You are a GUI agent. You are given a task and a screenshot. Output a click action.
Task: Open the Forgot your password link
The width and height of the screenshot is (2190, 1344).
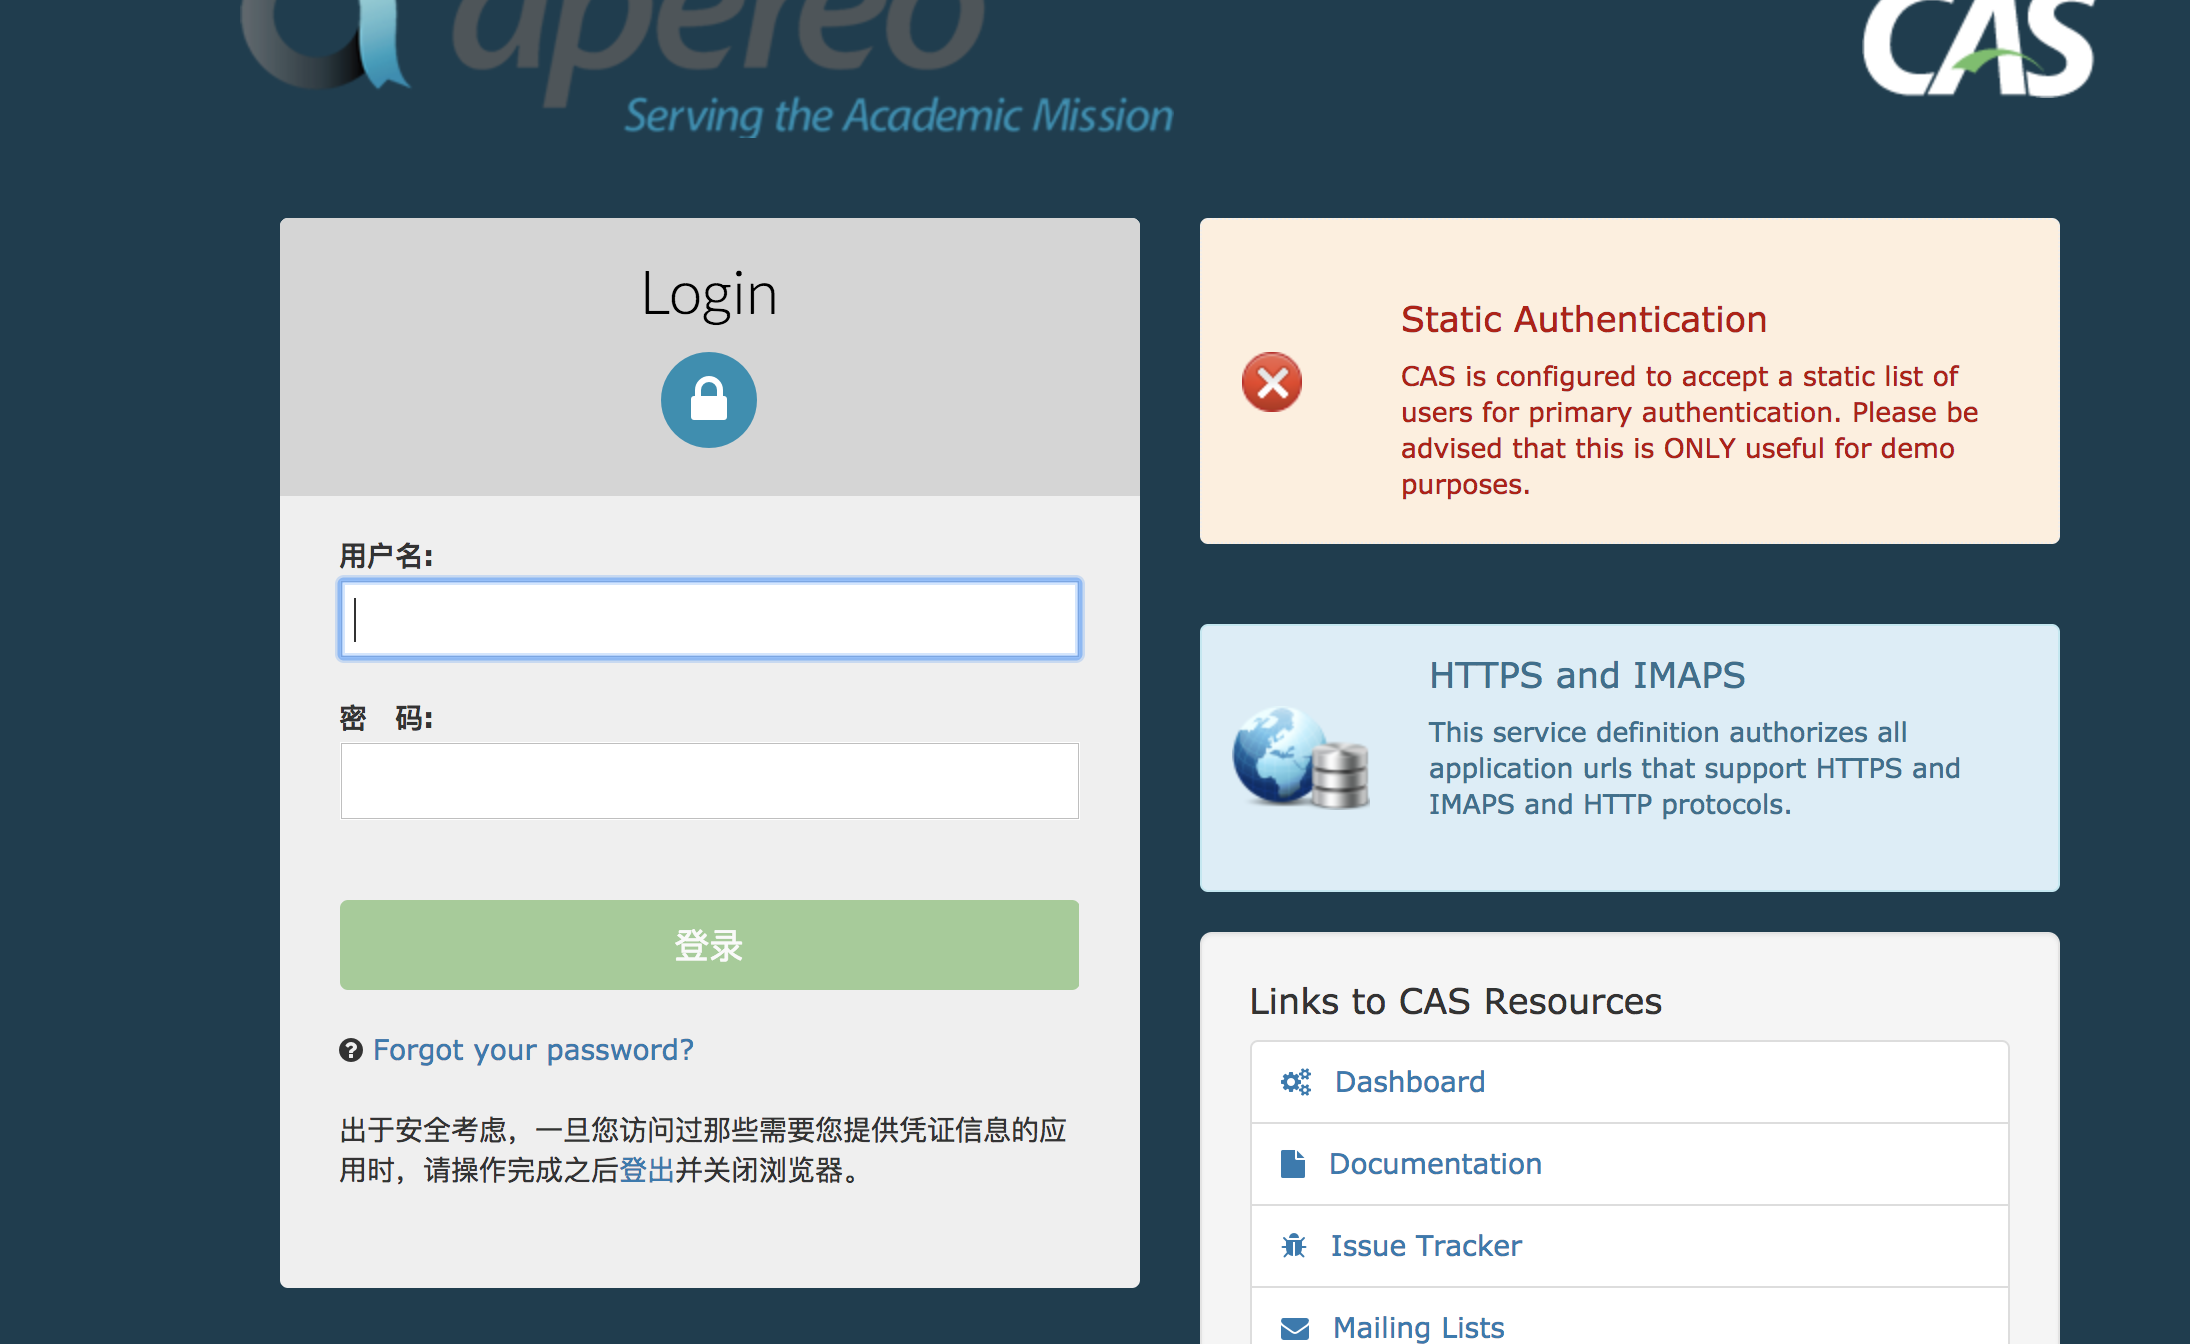pos(533,1050)
